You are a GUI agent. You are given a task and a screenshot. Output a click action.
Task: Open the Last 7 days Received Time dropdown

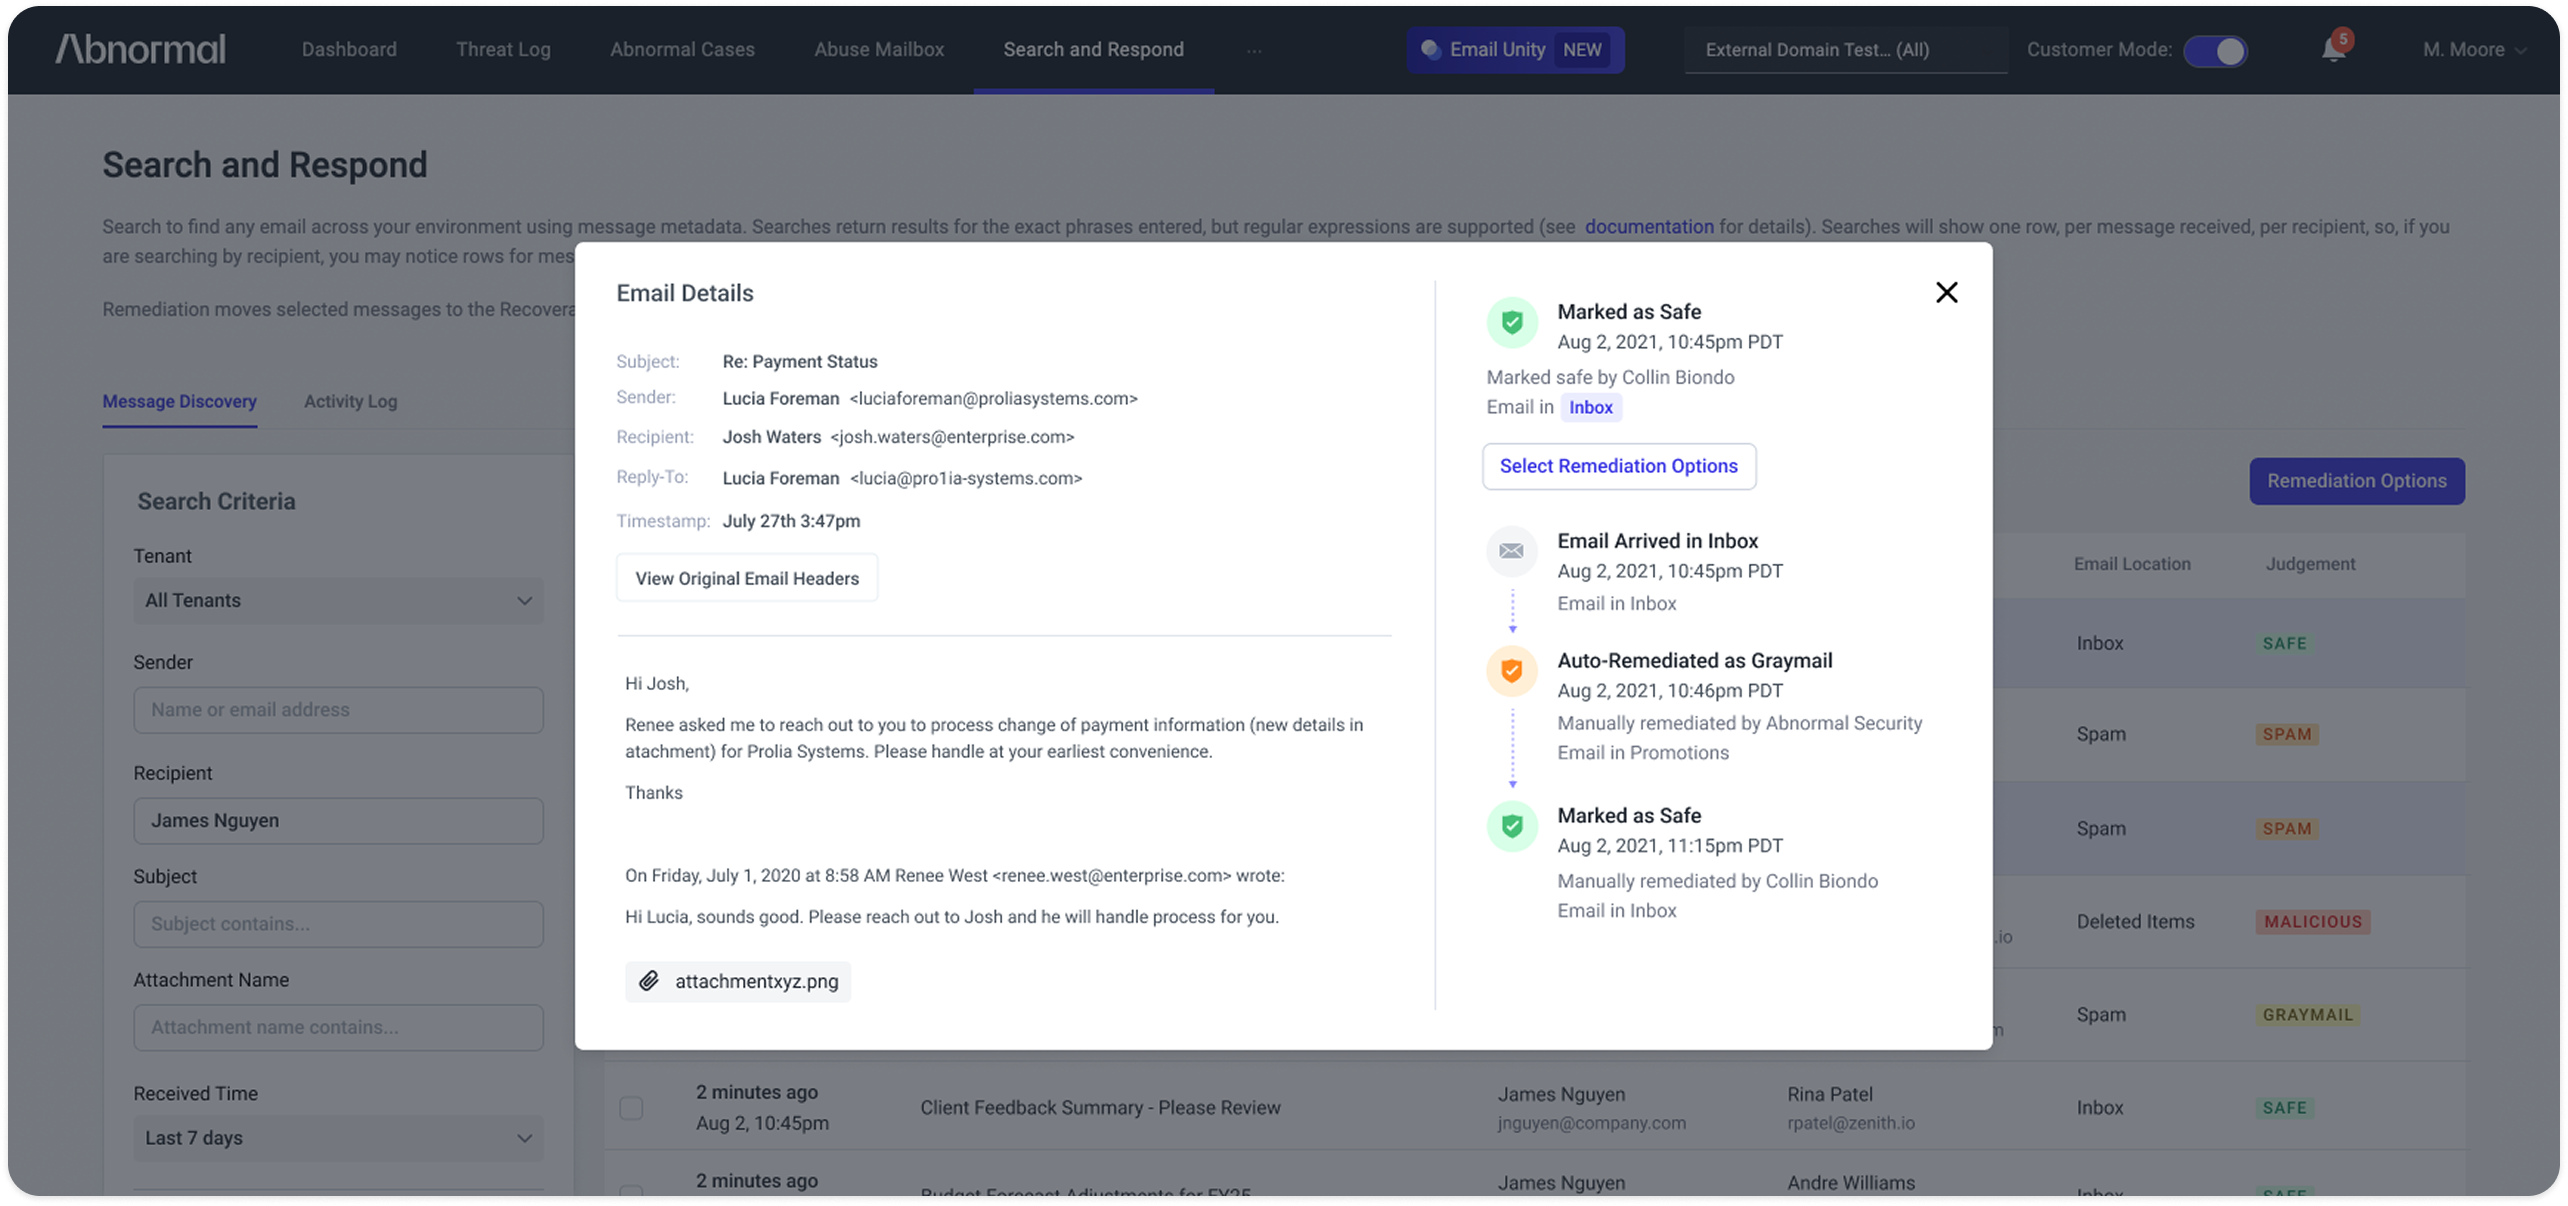(x=338, y=1138)
